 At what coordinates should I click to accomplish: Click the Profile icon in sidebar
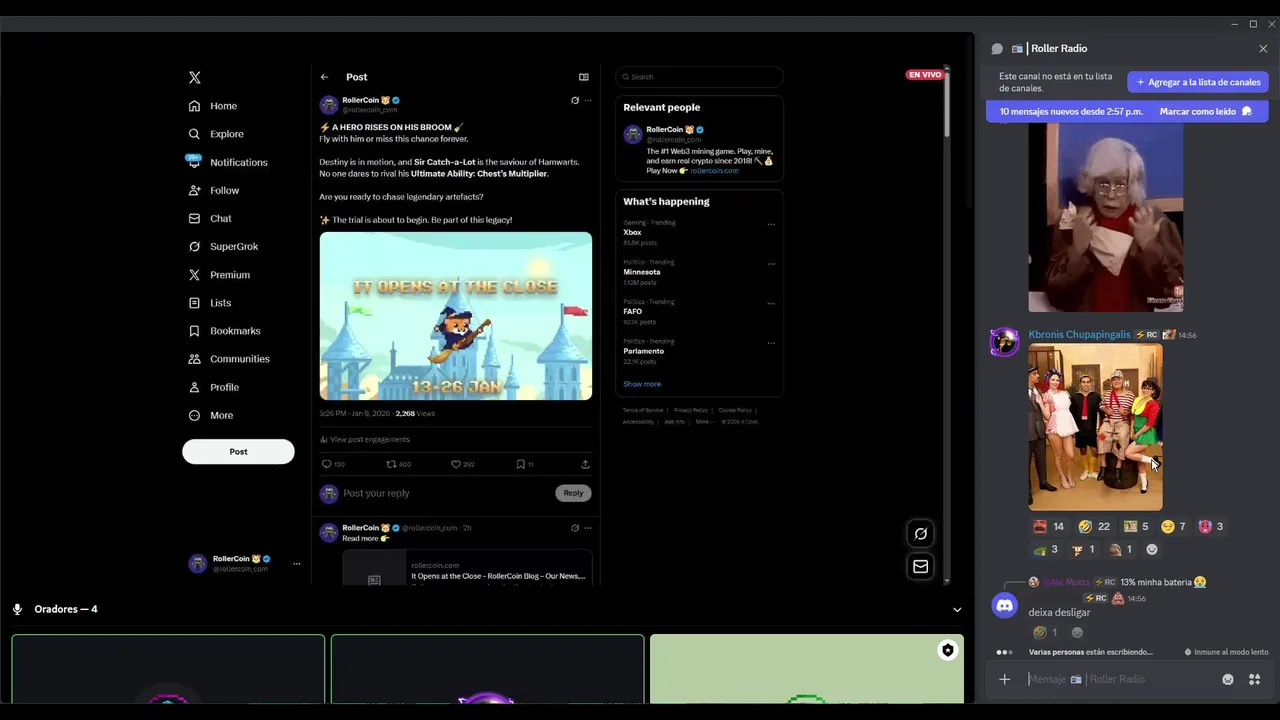pos(194,387)
